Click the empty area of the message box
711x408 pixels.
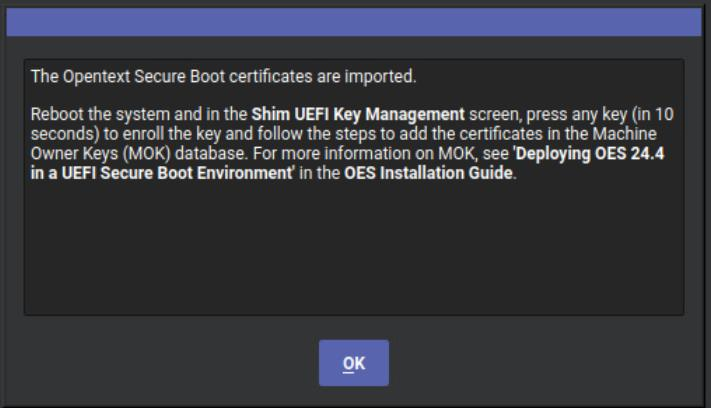[353, 250]
